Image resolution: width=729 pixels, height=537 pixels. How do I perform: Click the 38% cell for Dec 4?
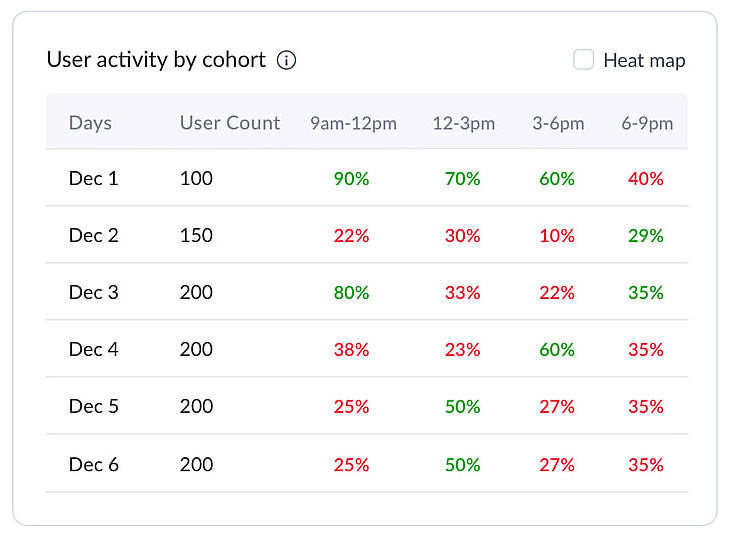coord(351,350)
